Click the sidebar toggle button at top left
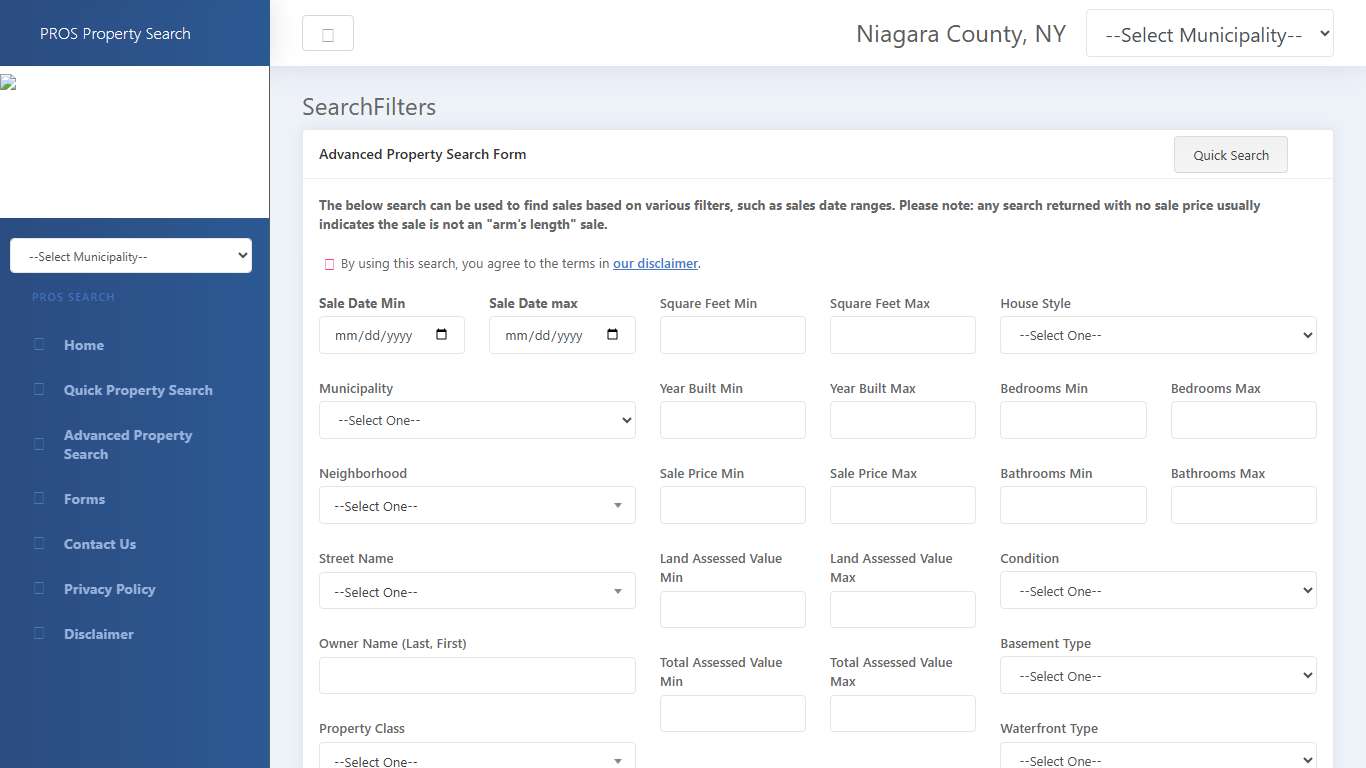Screen dimensions: 1366x768 click(327, 32)
